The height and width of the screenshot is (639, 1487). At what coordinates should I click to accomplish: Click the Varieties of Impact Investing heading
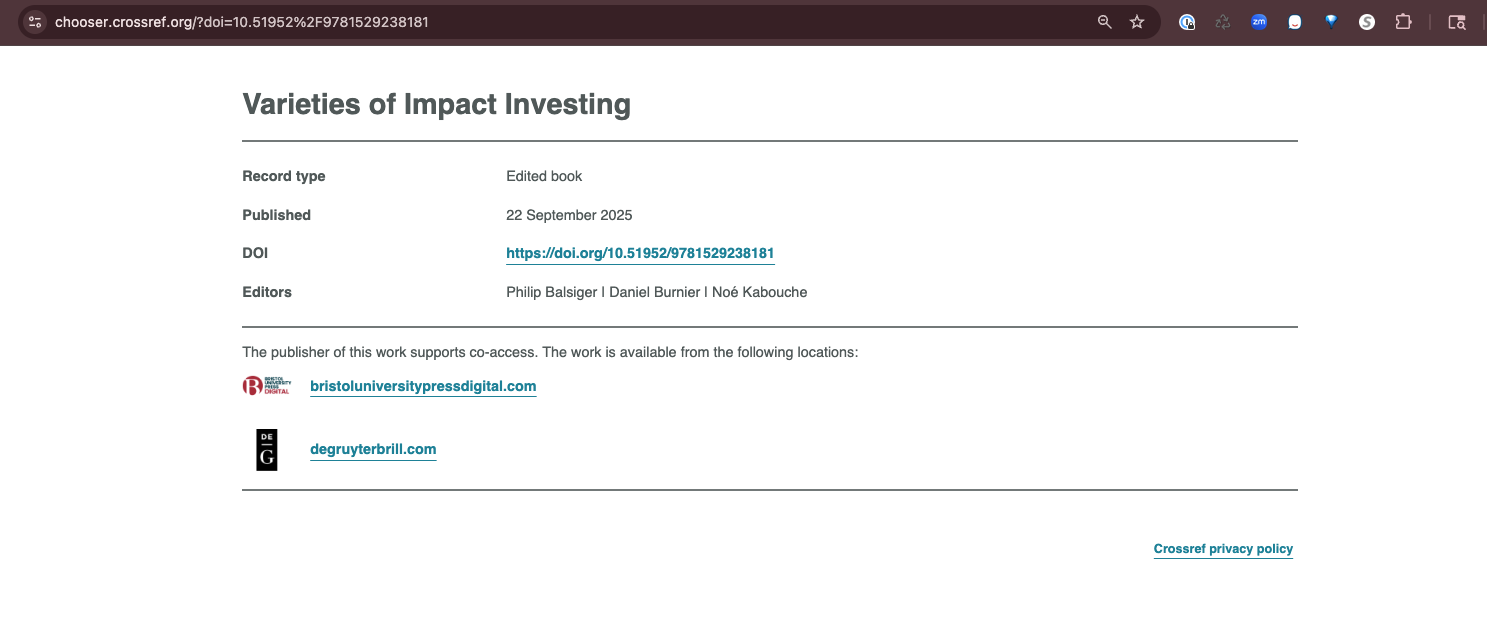(x=436, y=104)
